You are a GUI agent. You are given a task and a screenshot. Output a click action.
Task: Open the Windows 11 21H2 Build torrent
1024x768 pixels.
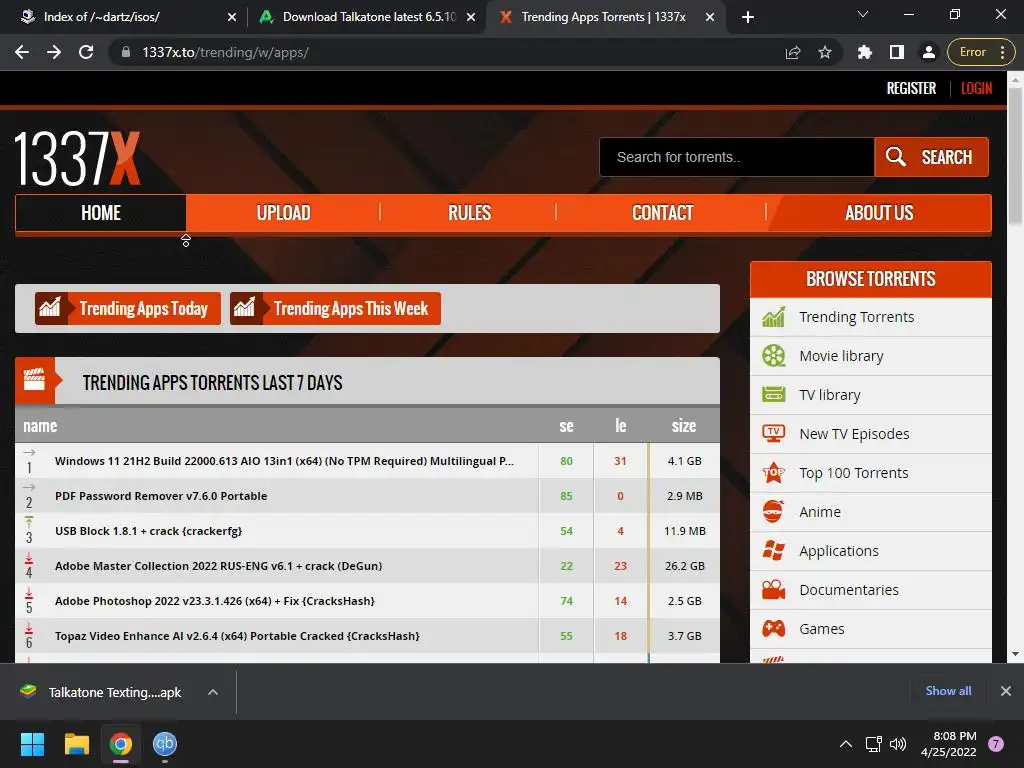(284, 461)
